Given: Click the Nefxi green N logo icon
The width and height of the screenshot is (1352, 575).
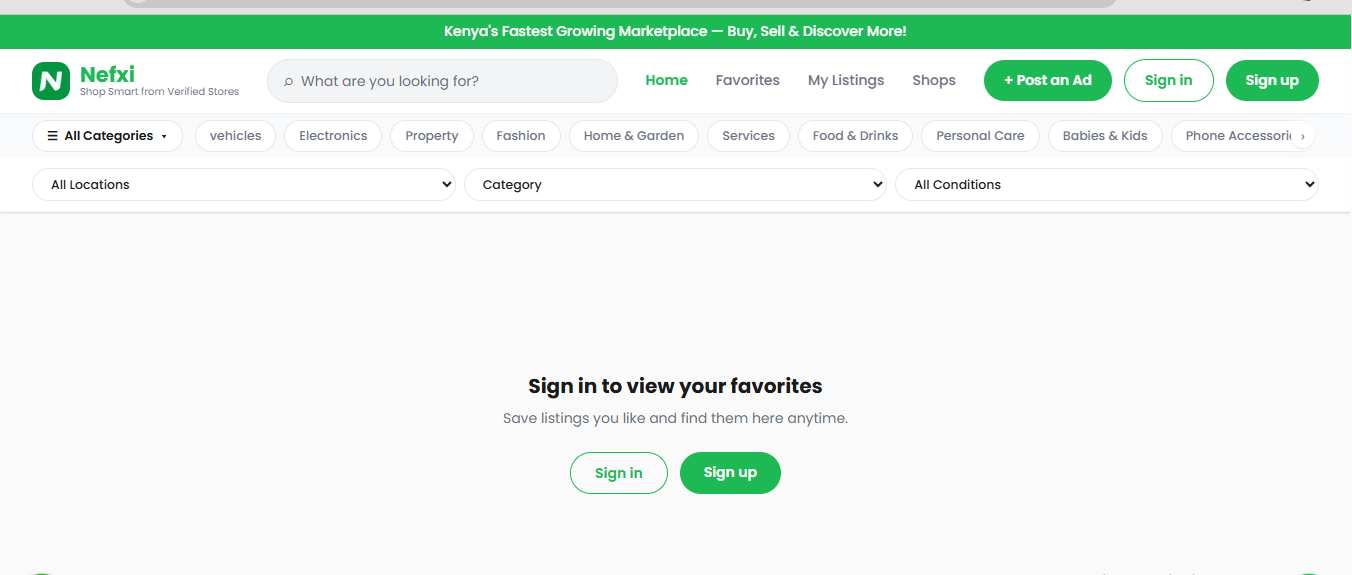Looking at the screenshot, I should pyautogui.click(x=51, y=80).
